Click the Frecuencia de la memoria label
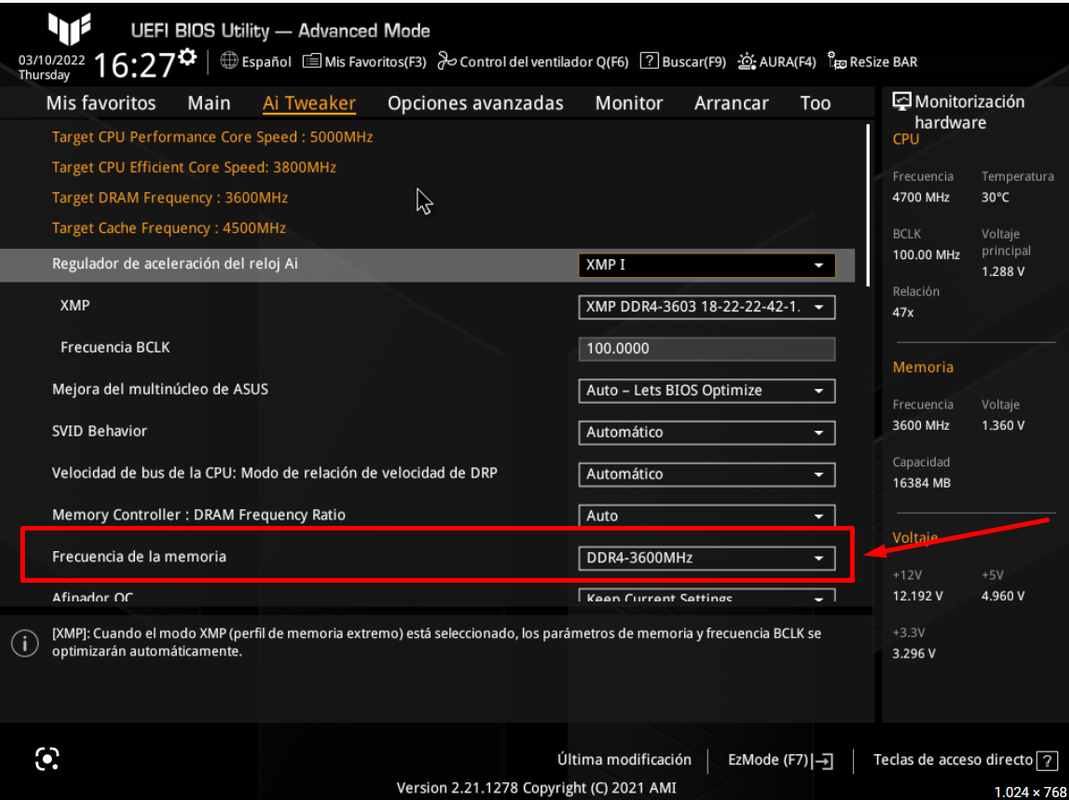This screenshot has height=800, width=1069. point(139,557)
